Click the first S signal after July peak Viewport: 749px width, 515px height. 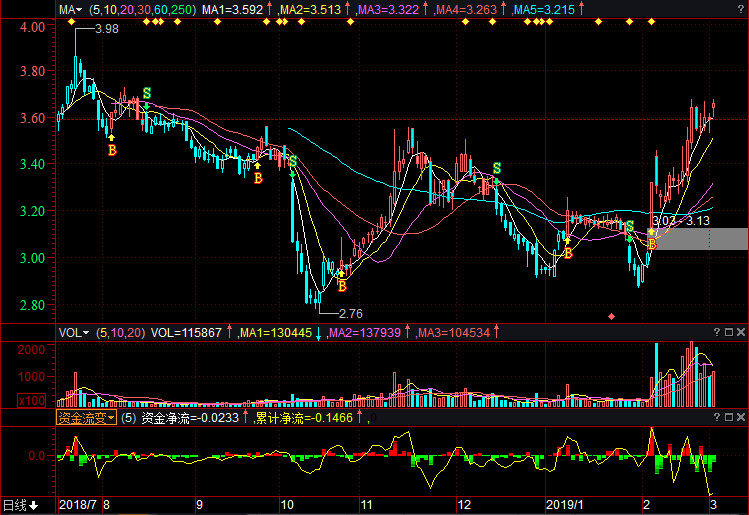coord(147,94)
